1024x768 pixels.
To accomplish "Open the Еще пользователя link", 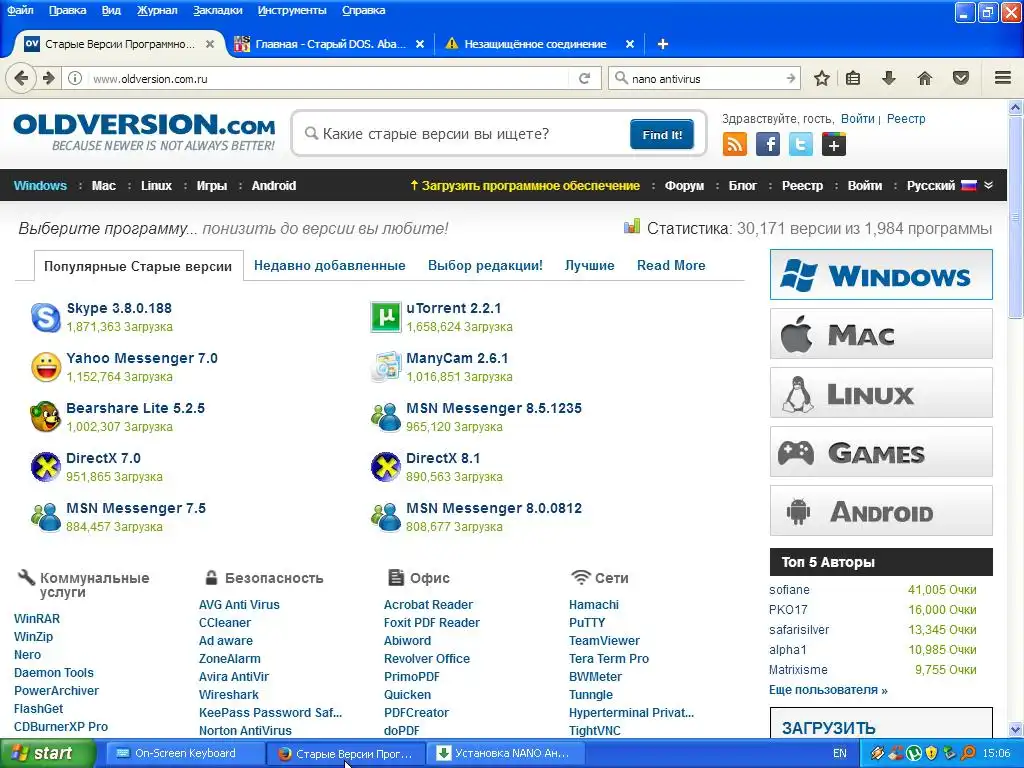I will point(828,690).
